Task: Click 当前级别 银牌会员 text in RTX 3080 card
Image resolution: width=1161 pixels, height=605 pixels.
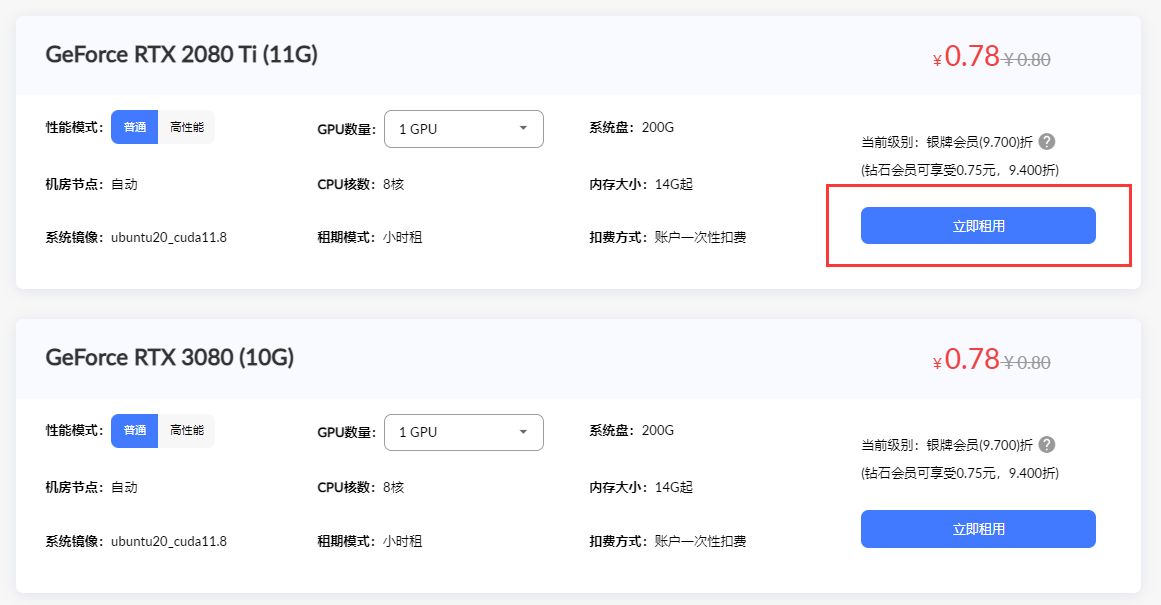Action: (947, 445)
